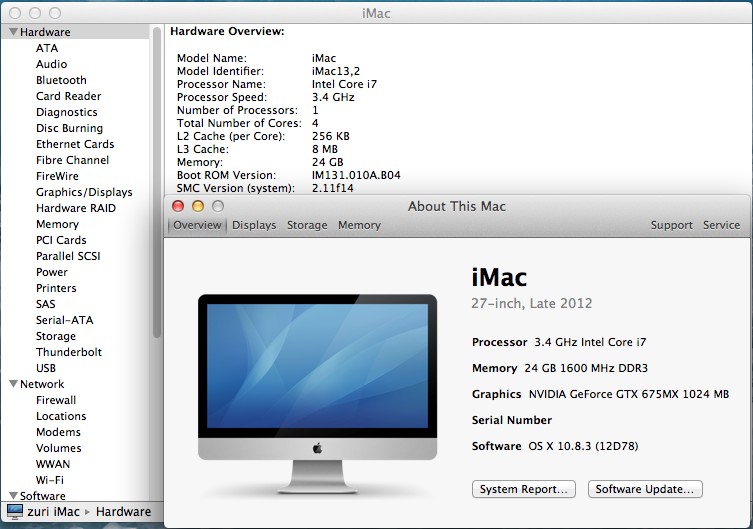
Task: Click the iMac product image
Action: pos(317,394)
